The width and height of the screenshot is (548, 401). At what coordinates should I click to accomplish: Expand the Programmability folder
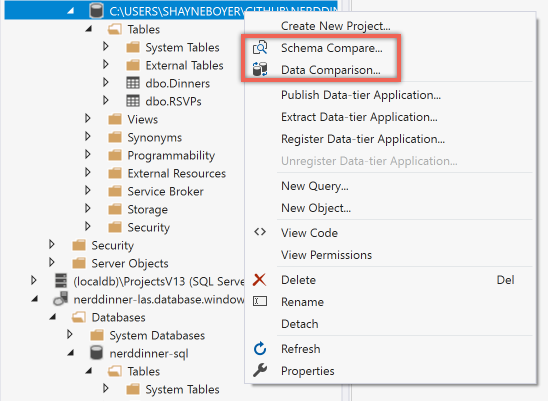pyautogui.click(x=88, y=155)
